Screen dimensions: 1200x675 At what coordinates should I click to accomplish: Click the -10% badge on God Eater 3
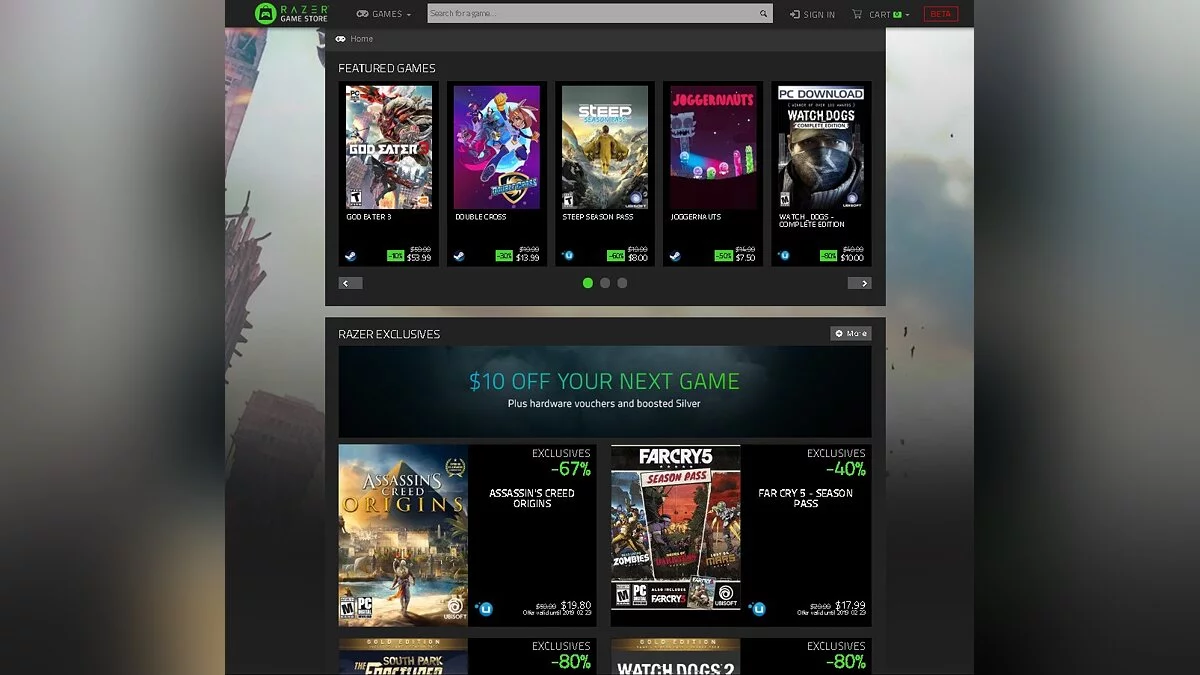click(396, 256)
